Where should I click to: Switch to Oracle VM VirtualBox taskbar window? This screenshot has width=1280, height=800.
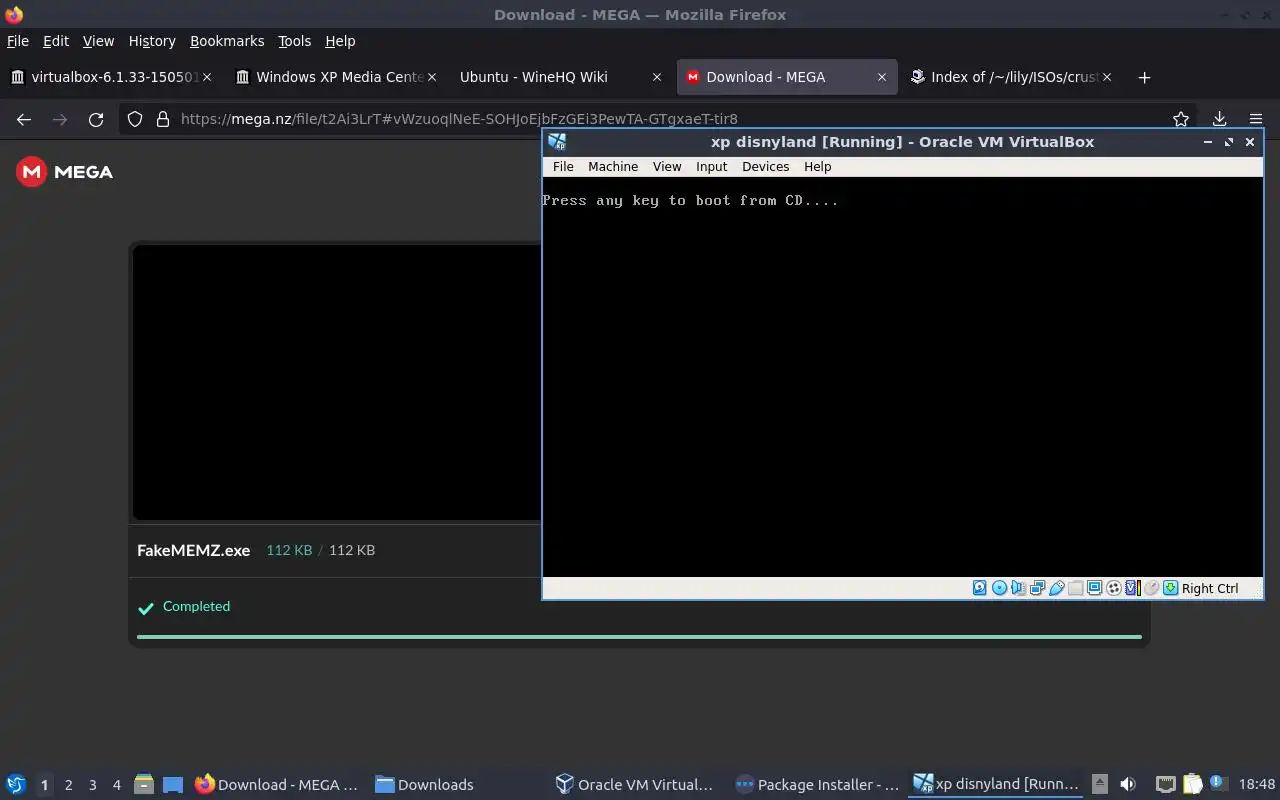click(636, 785)
